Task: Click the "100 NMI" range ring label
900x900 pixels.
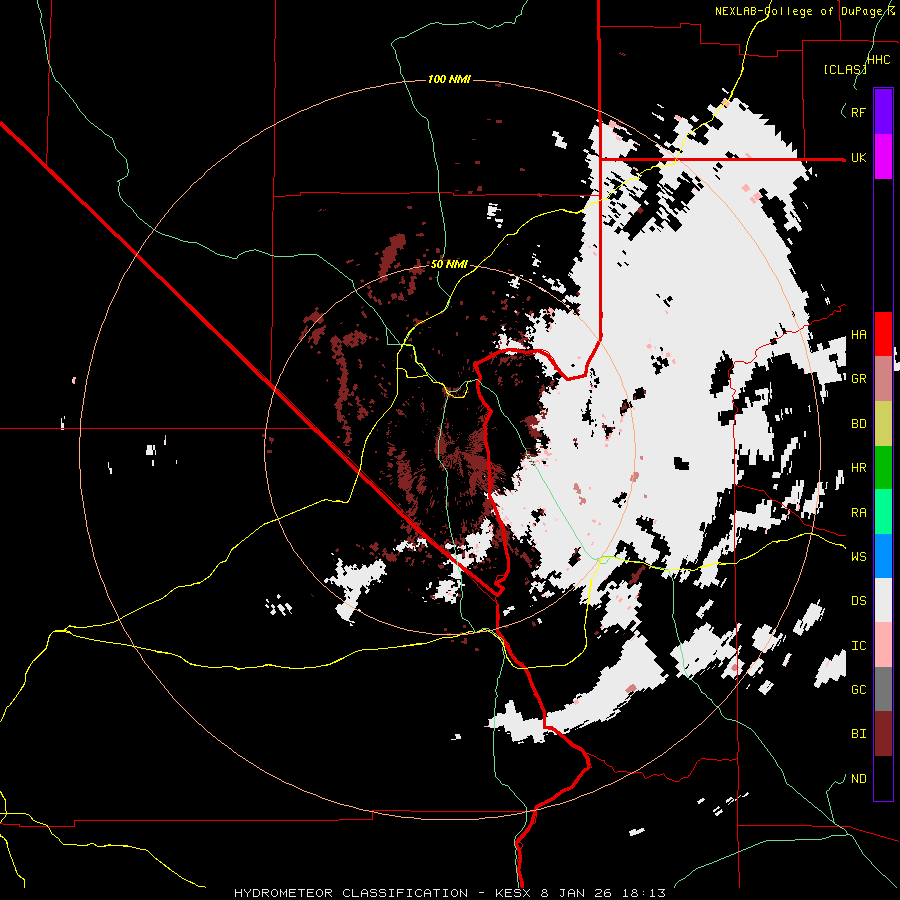Action: click(449, 79)
